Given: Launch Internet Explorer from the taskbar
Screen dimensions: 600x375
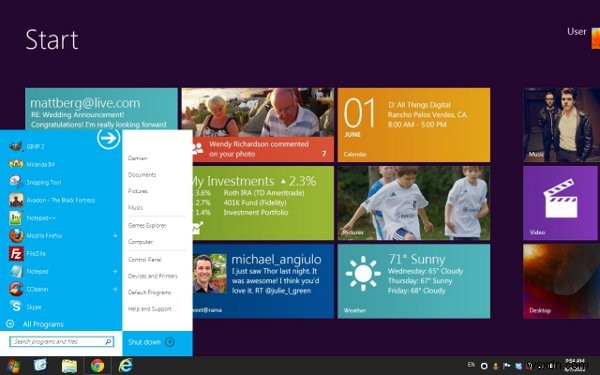Looking at the screenshot, I should coord(126,365).
